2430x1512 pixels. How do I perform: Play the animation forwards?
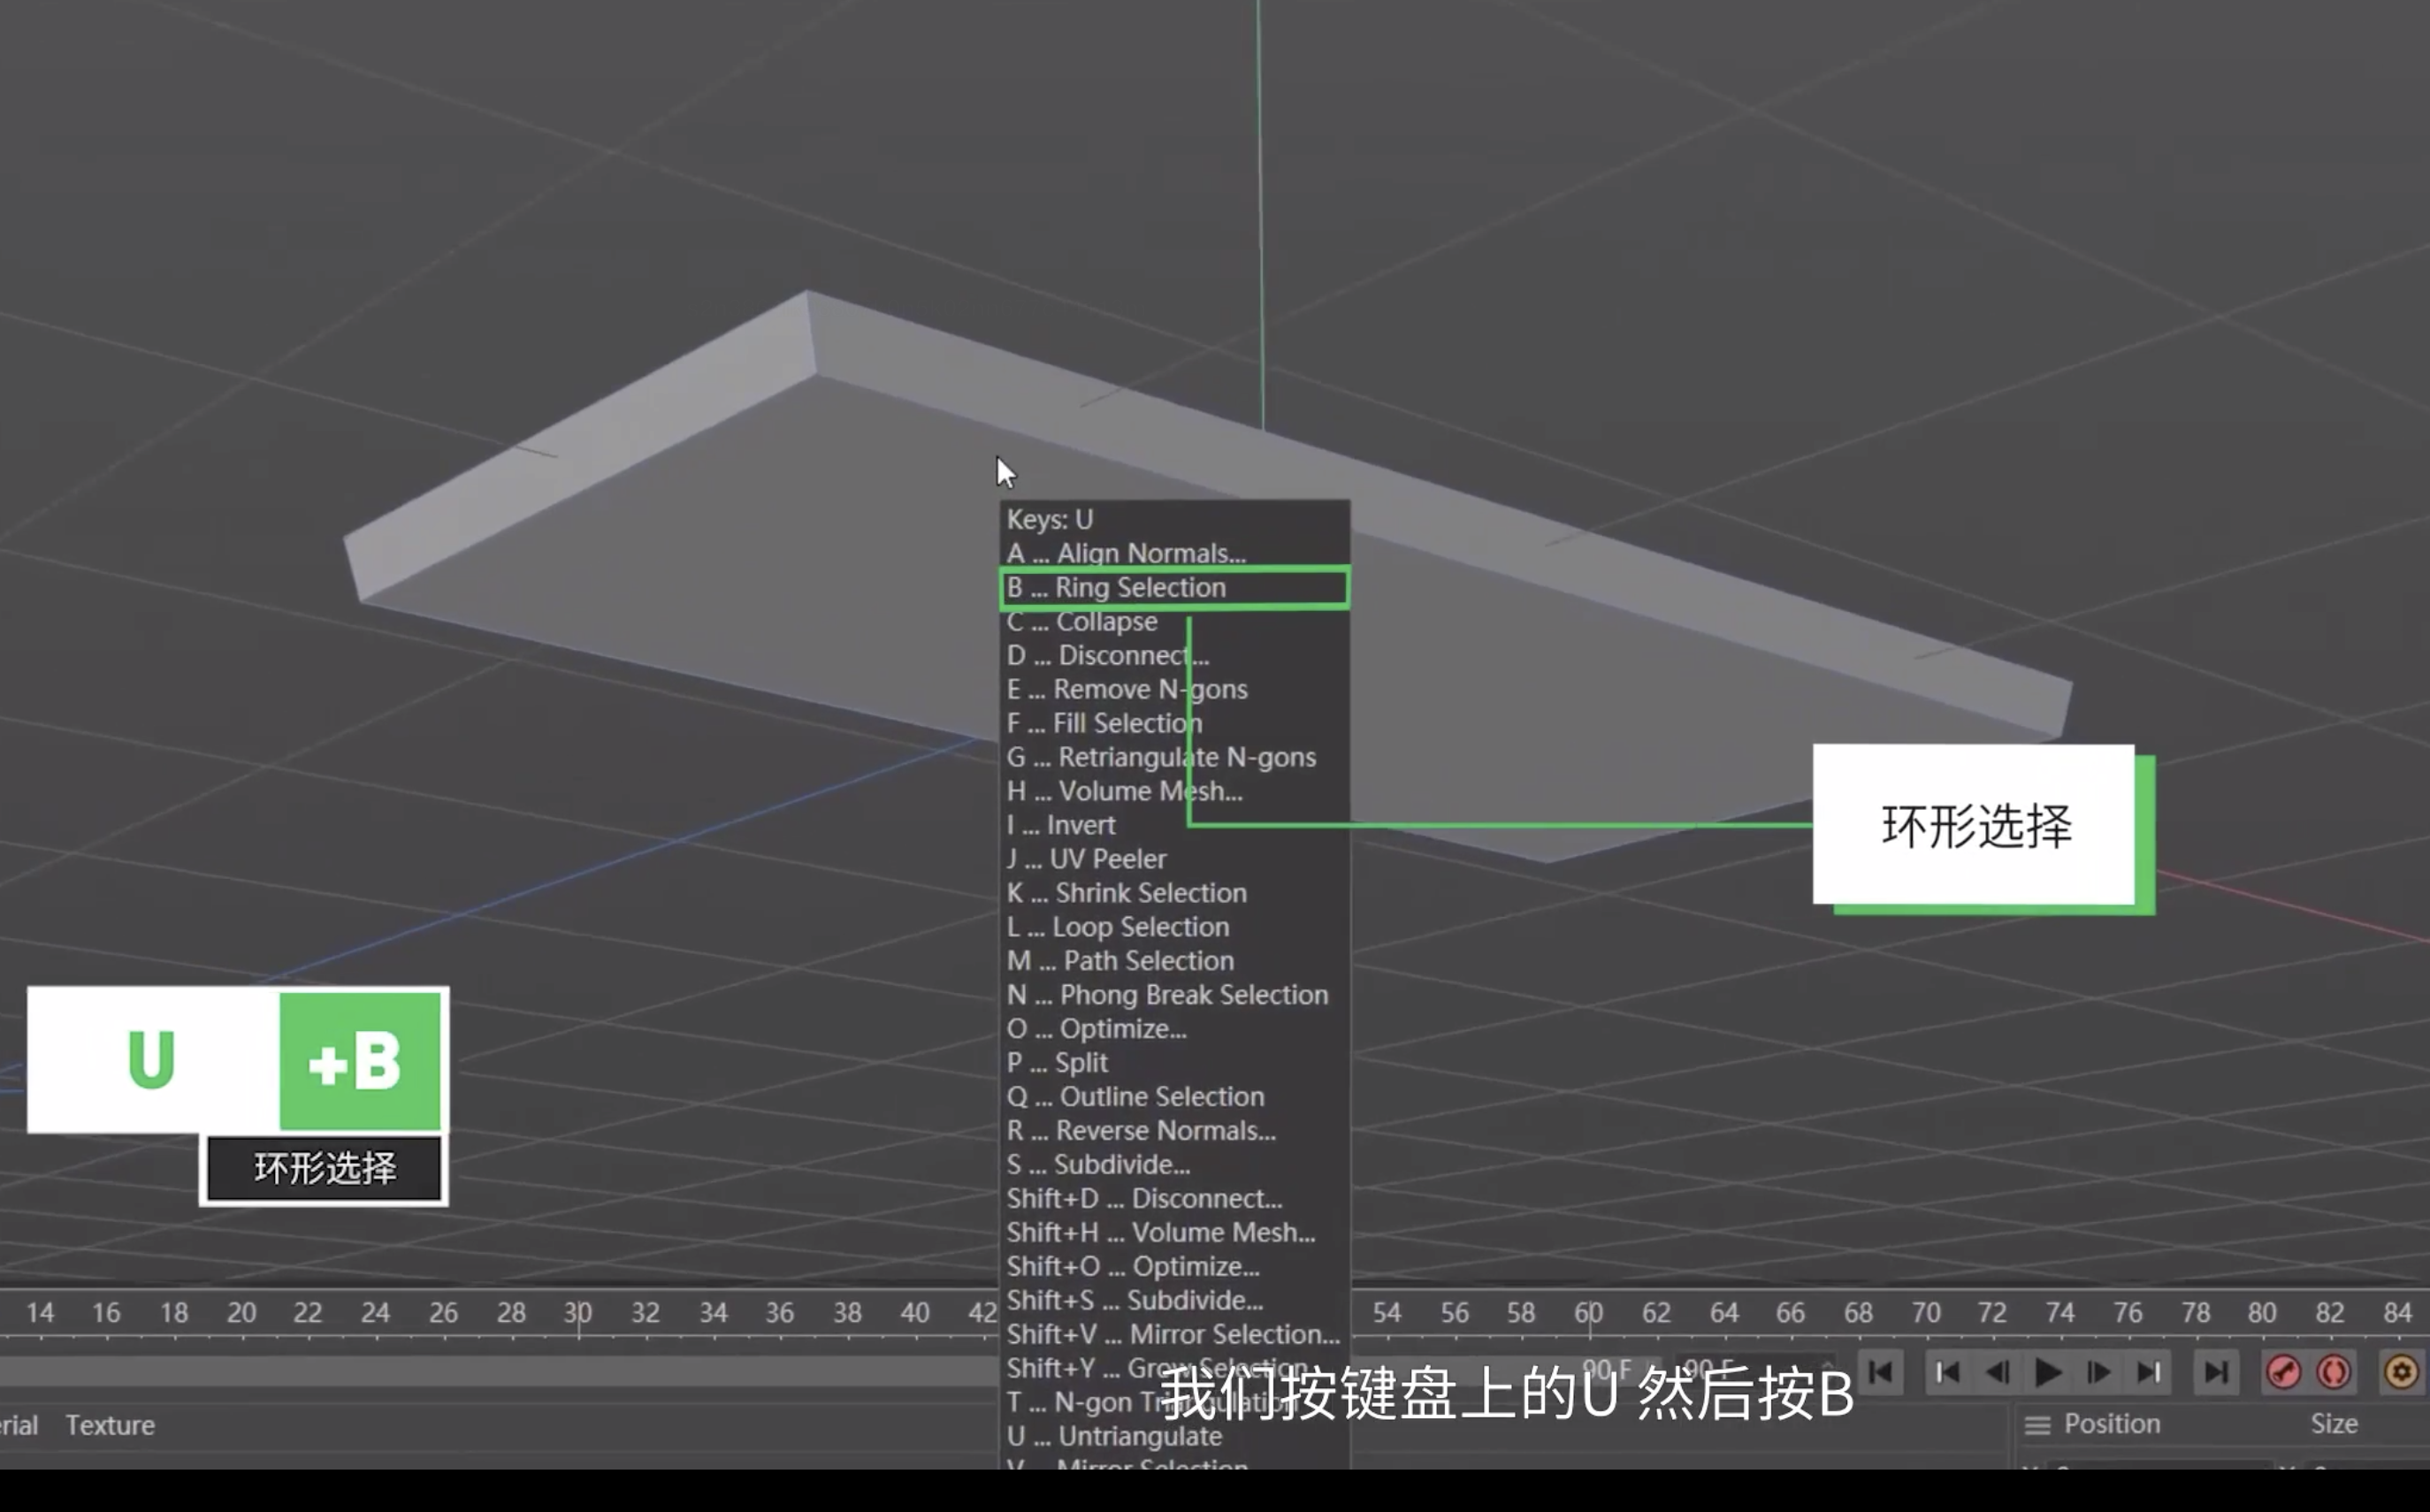(2047, 1372)
